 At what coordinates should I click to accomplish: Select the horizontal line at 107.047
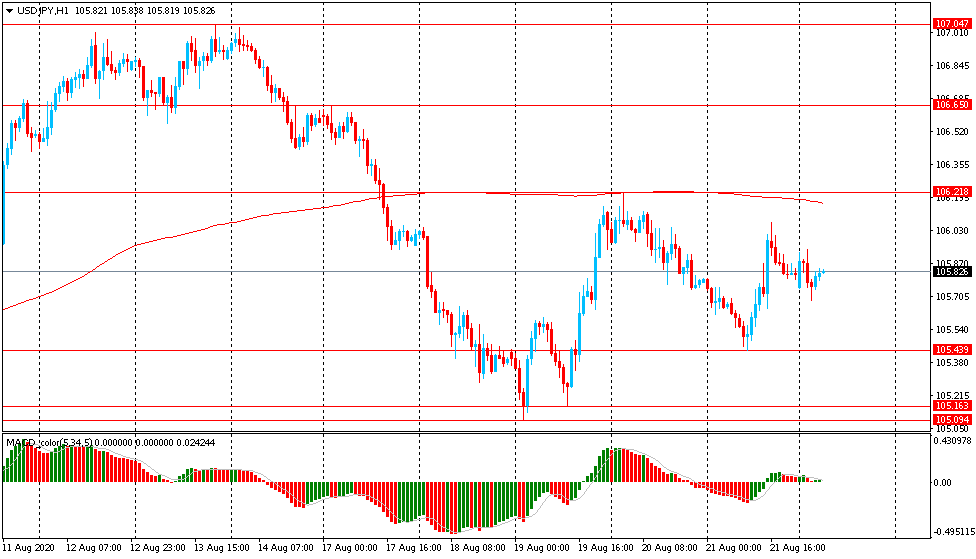467,25
